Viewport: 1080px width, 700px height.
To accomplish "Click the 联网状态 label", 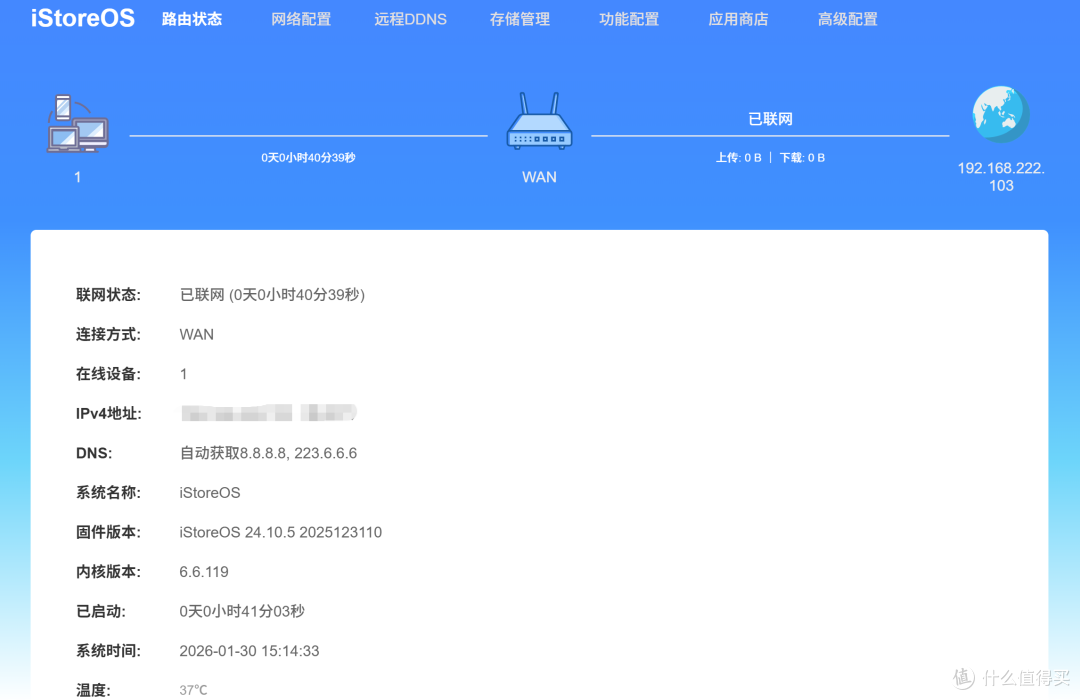I will (108, 295).
